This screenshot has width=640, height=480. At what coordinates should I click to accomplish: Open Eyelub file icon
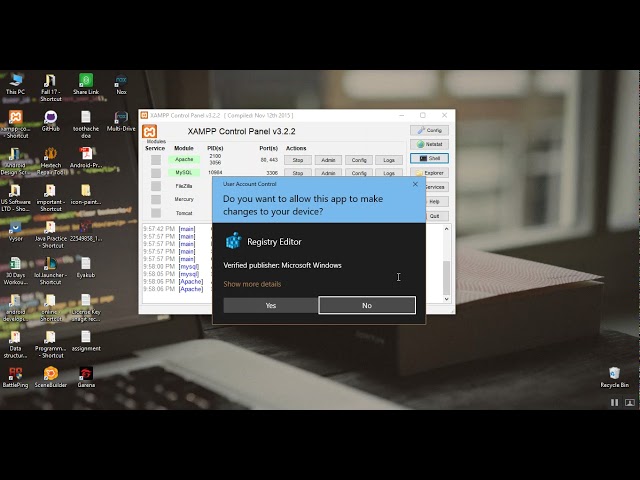point(86,267)
